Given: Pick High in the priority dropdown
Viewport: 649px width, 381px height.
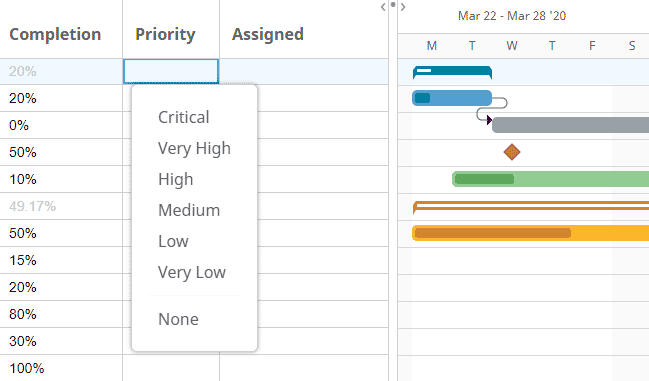Looking at the screenshot, I should (x=175, y=180).
